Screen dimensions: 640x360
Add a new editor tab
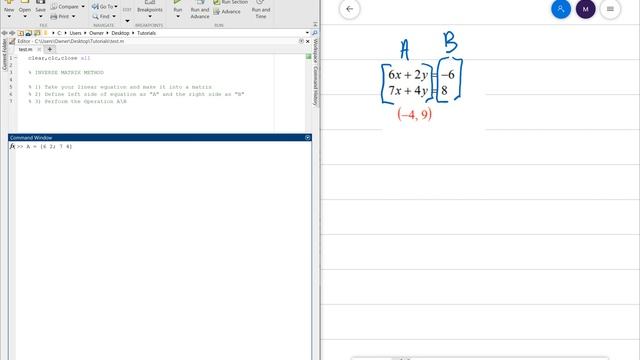(x=50, y=49)
